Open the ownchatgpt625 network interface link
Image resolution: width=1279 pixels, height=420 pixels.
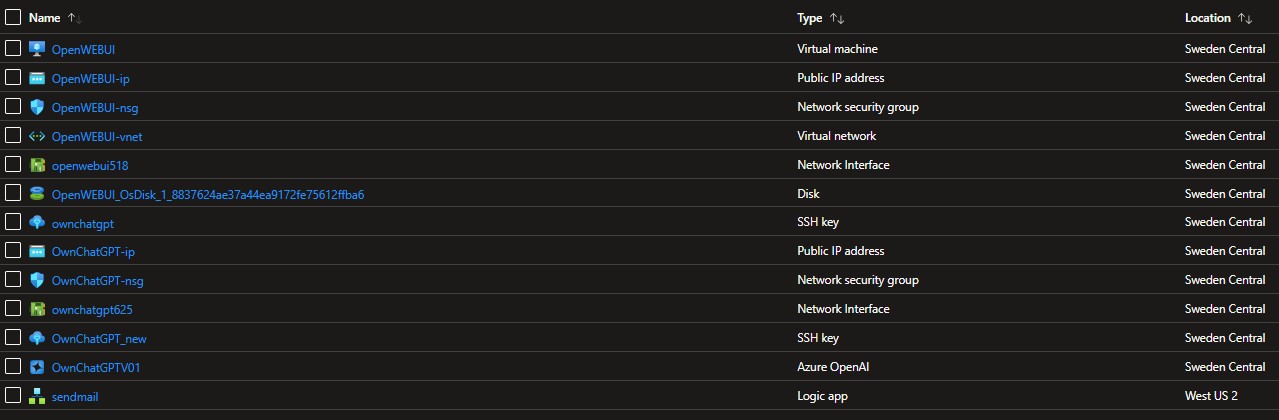92,309
